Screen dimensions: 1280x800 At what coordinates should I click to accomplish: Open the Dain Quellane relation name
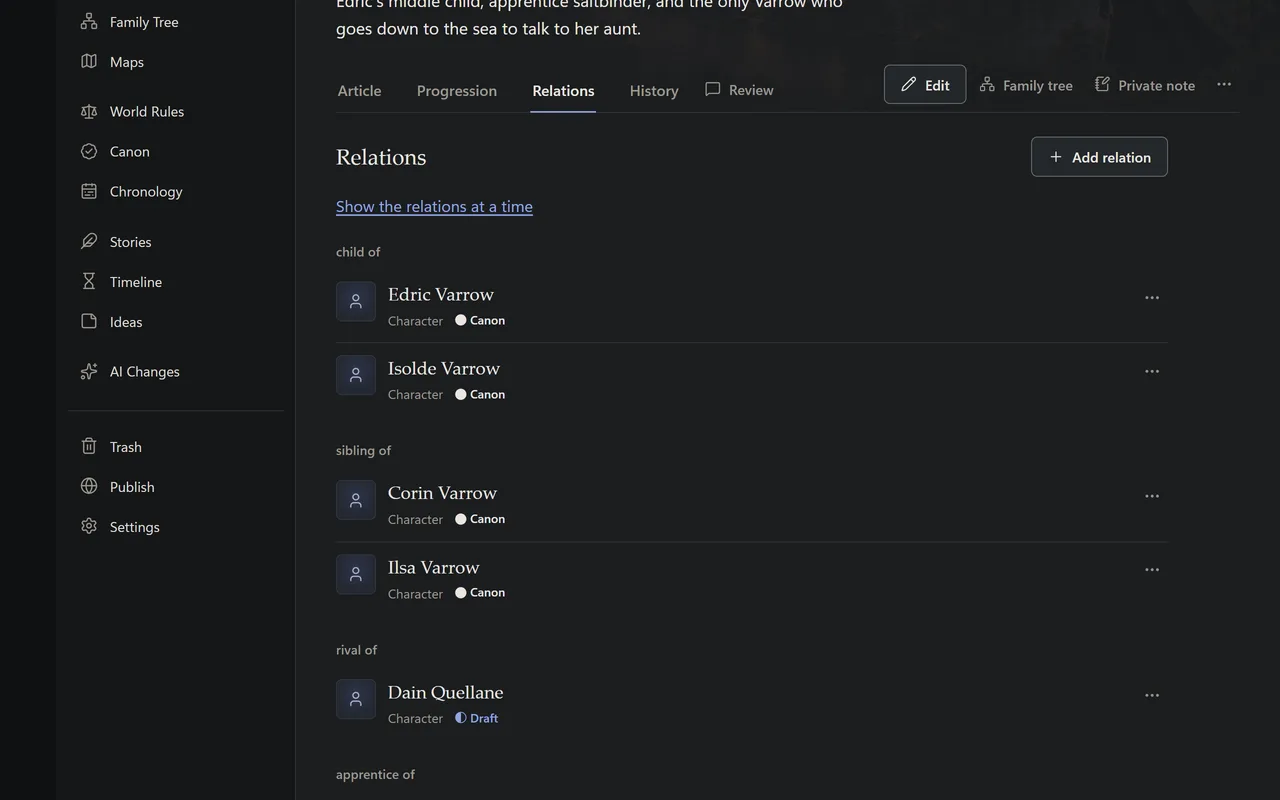446,692
